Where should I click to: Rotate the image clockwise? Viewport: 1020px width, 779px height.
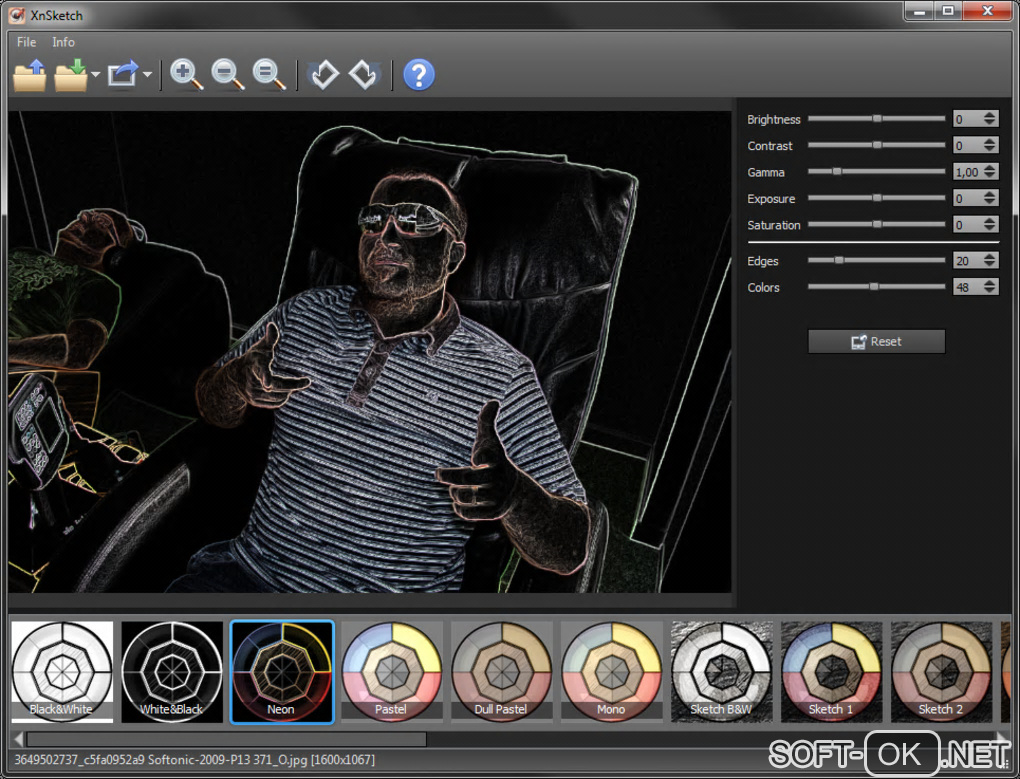click(364, 75)
